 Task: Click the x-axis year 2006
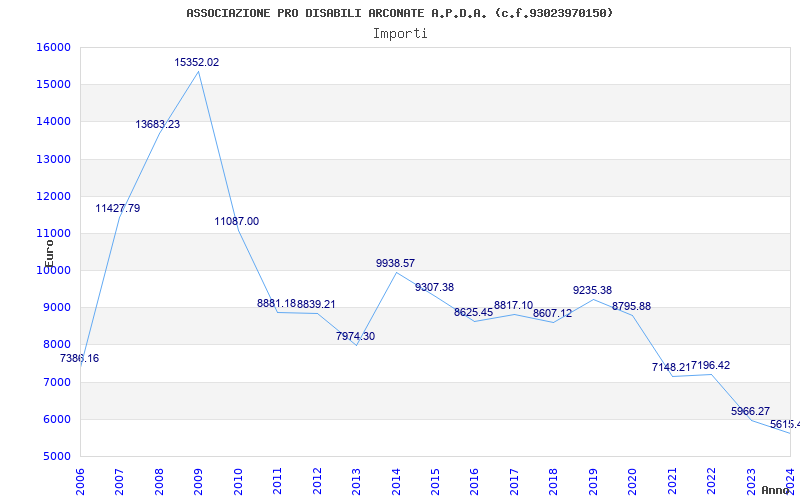point(80,481)
